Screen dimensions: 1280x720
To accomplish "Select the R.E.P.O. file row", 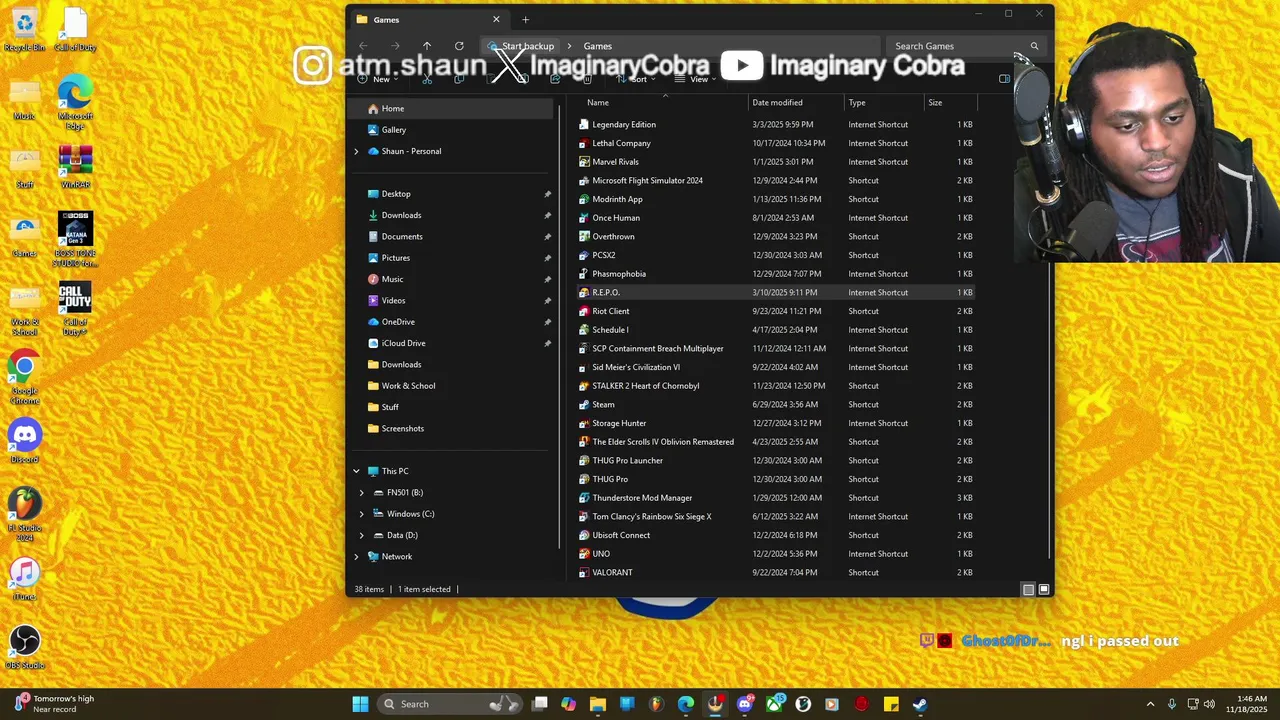I will coord(776,292).
